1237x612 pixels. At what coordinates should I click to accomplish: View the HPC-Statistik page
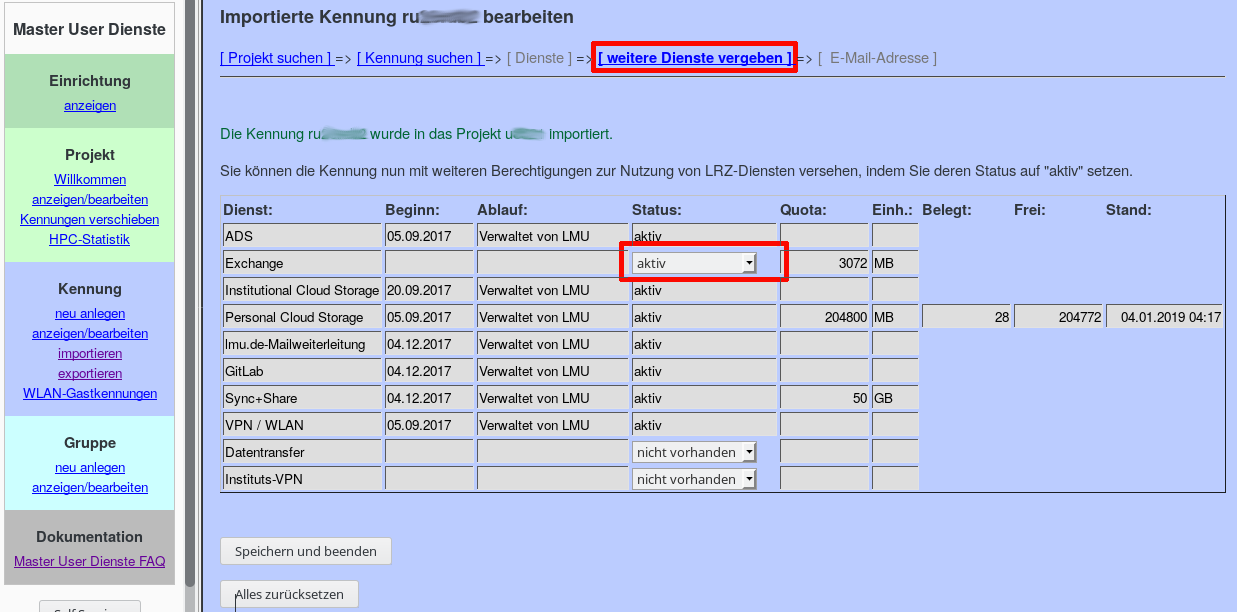pos(90,239)
